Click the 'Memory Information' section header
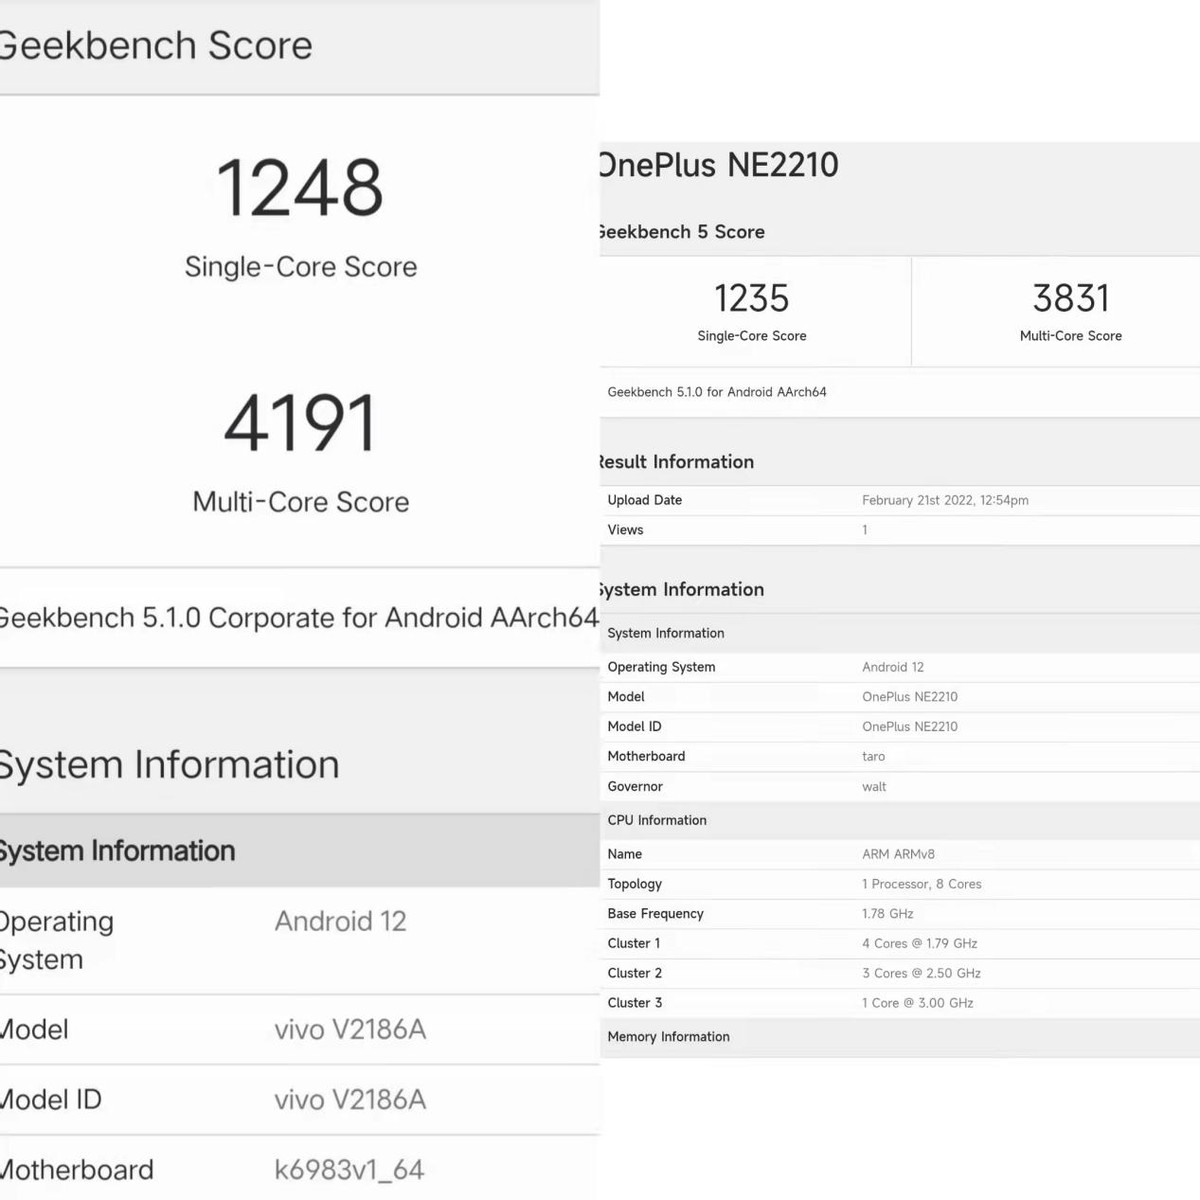 (669, 1037)
